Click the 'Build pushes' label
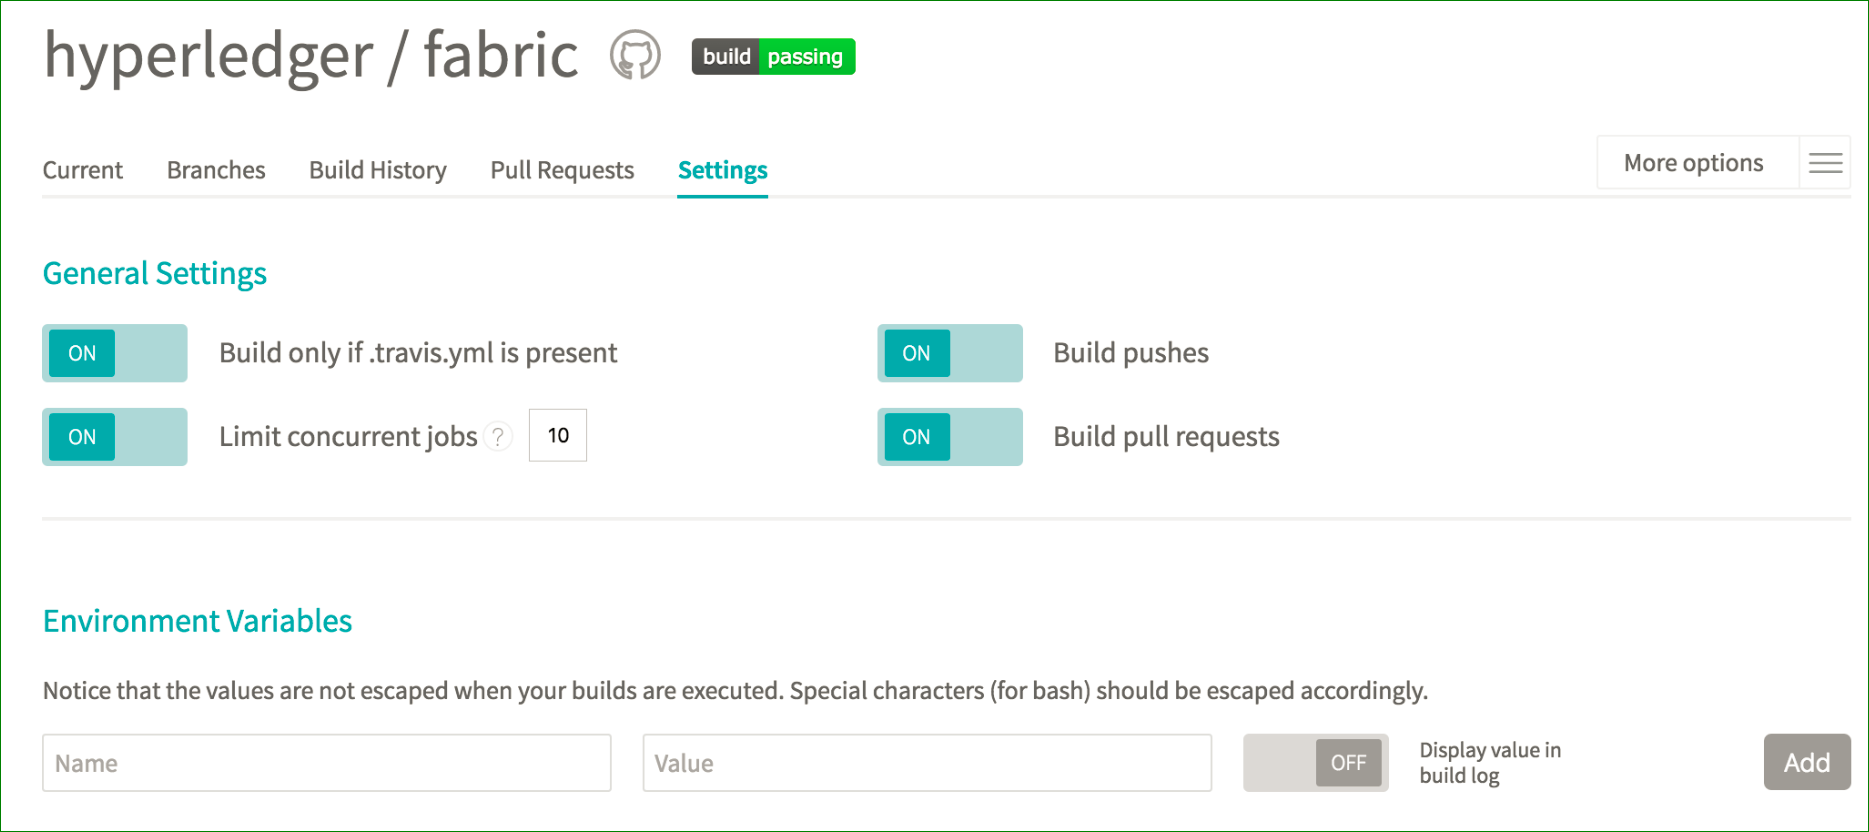Viewport: 1869px width, 832px height. (1131, 353)
